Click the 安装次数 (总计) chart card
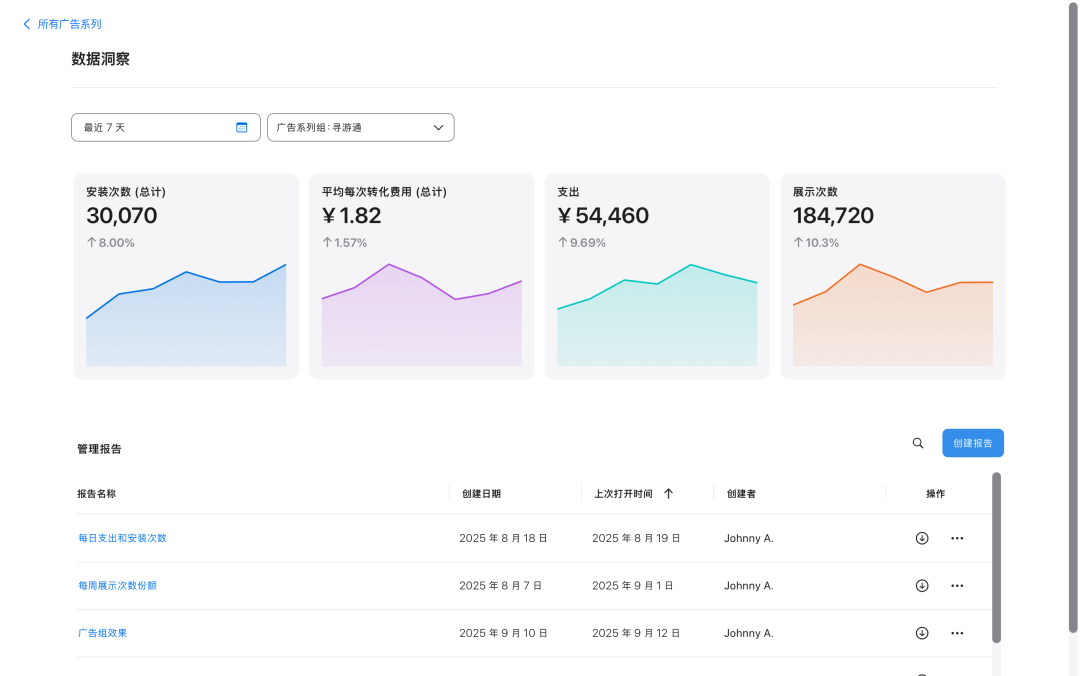This screenshot has width=1080, height=676. click(186, 276)
